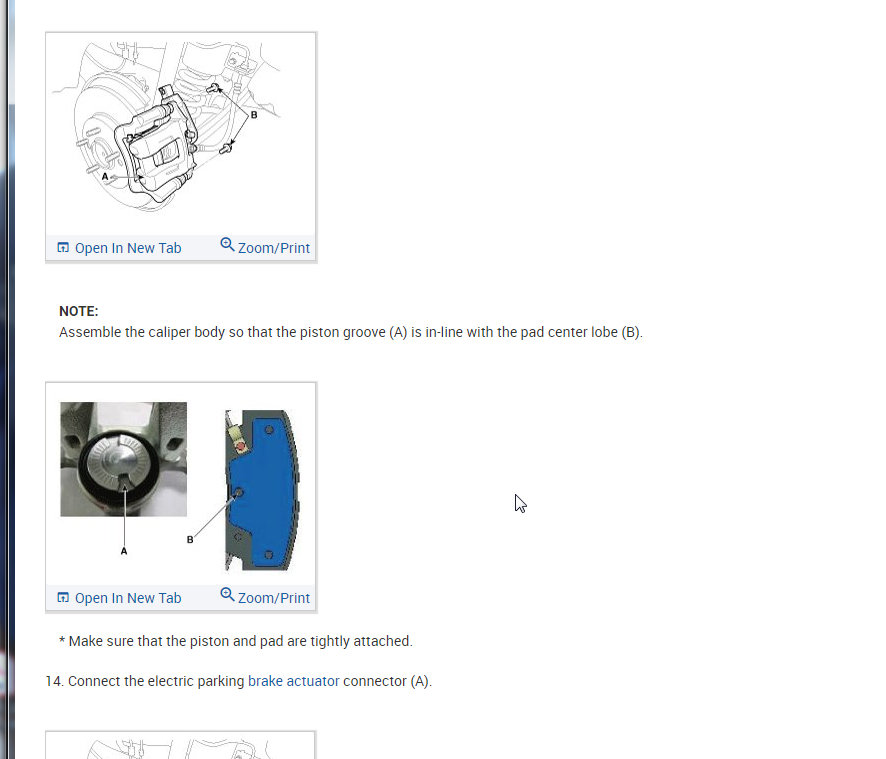This screenshot has height=759, width=886.
Task: Click the magnifier icon under the brake pad image
Action: click(x=227, y=594)
